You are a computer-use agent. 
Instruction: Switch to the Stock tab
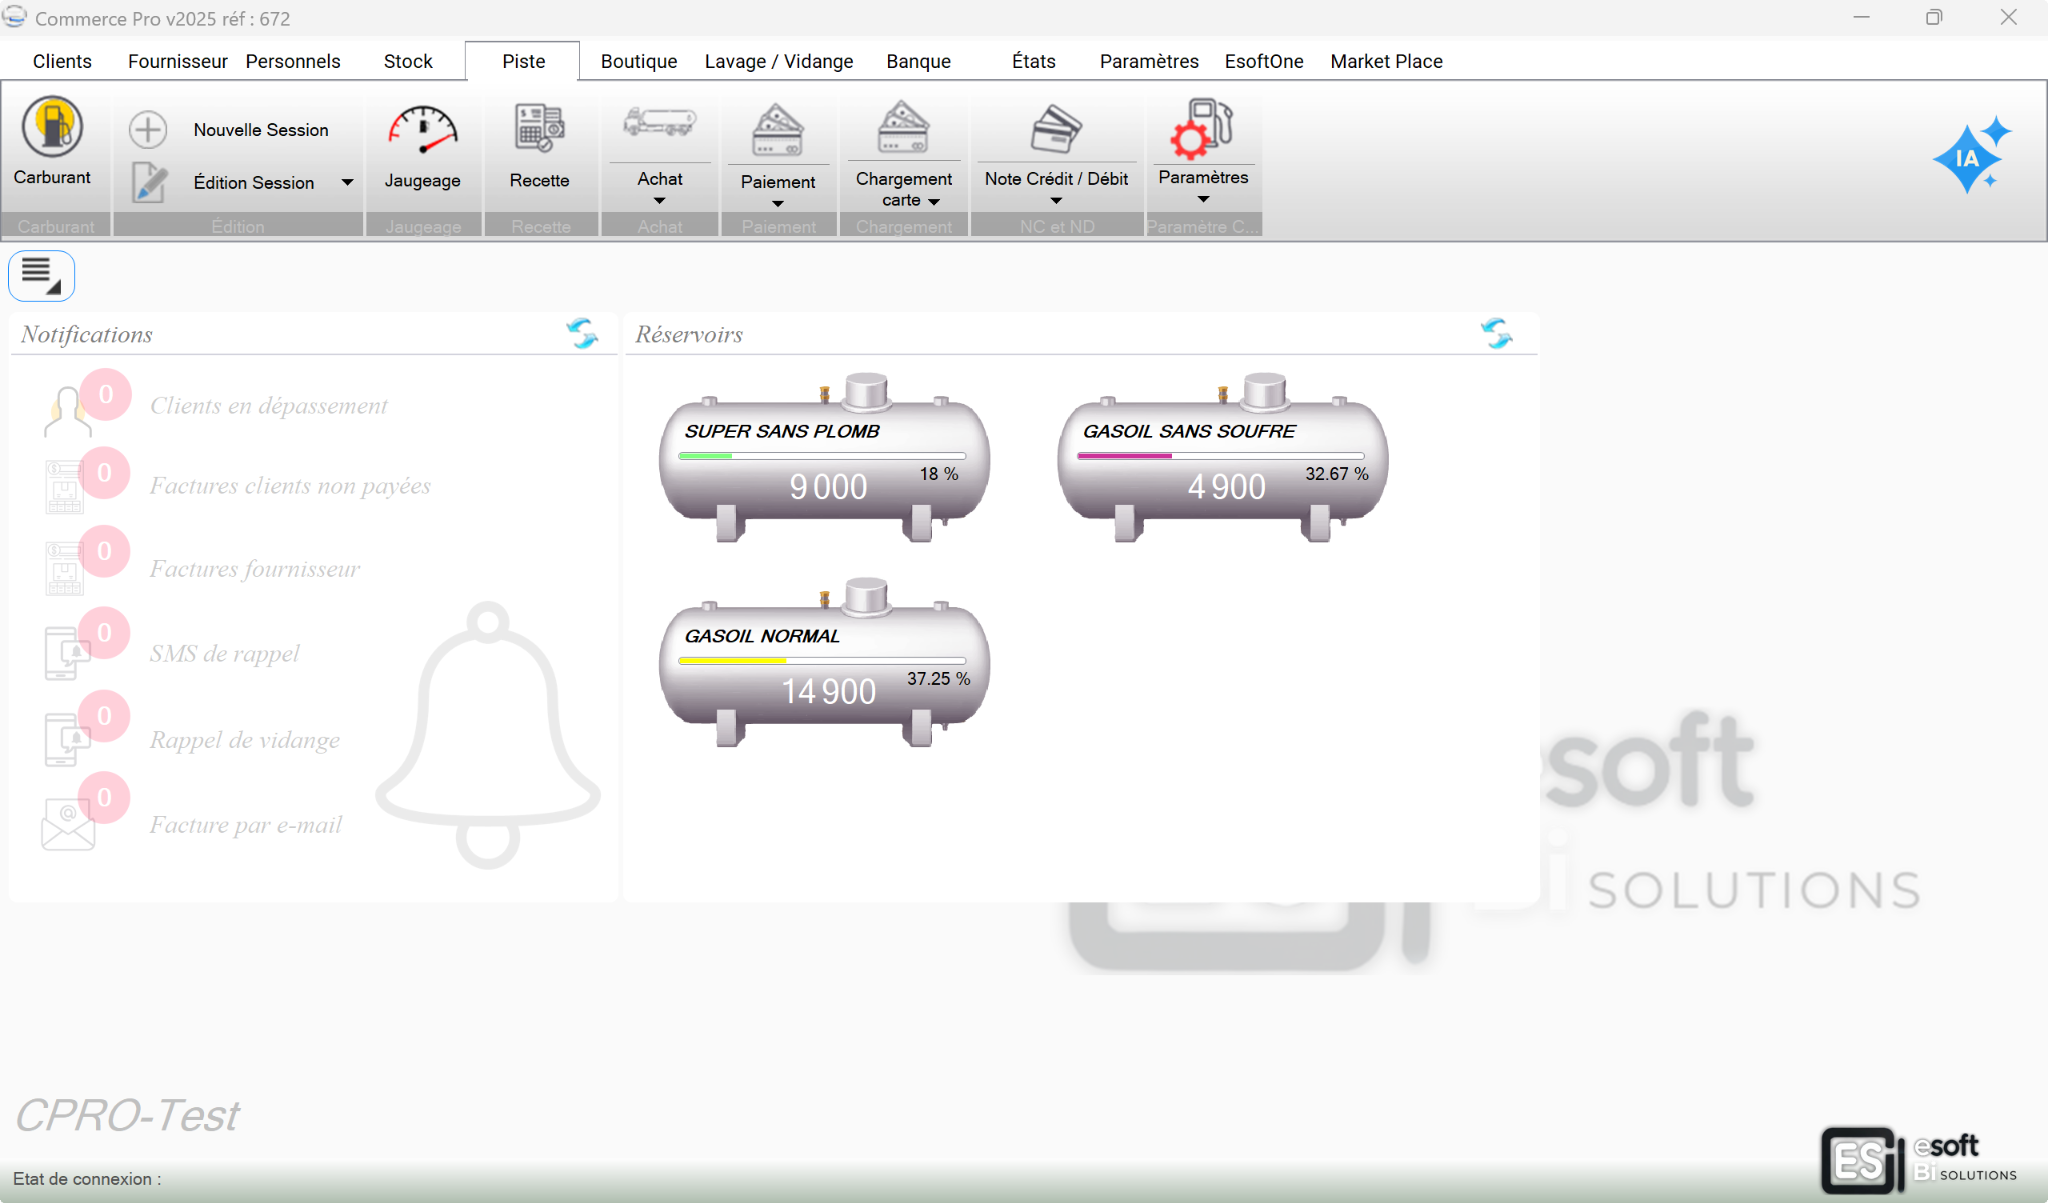pyautogui.click(x=408, y=61)
